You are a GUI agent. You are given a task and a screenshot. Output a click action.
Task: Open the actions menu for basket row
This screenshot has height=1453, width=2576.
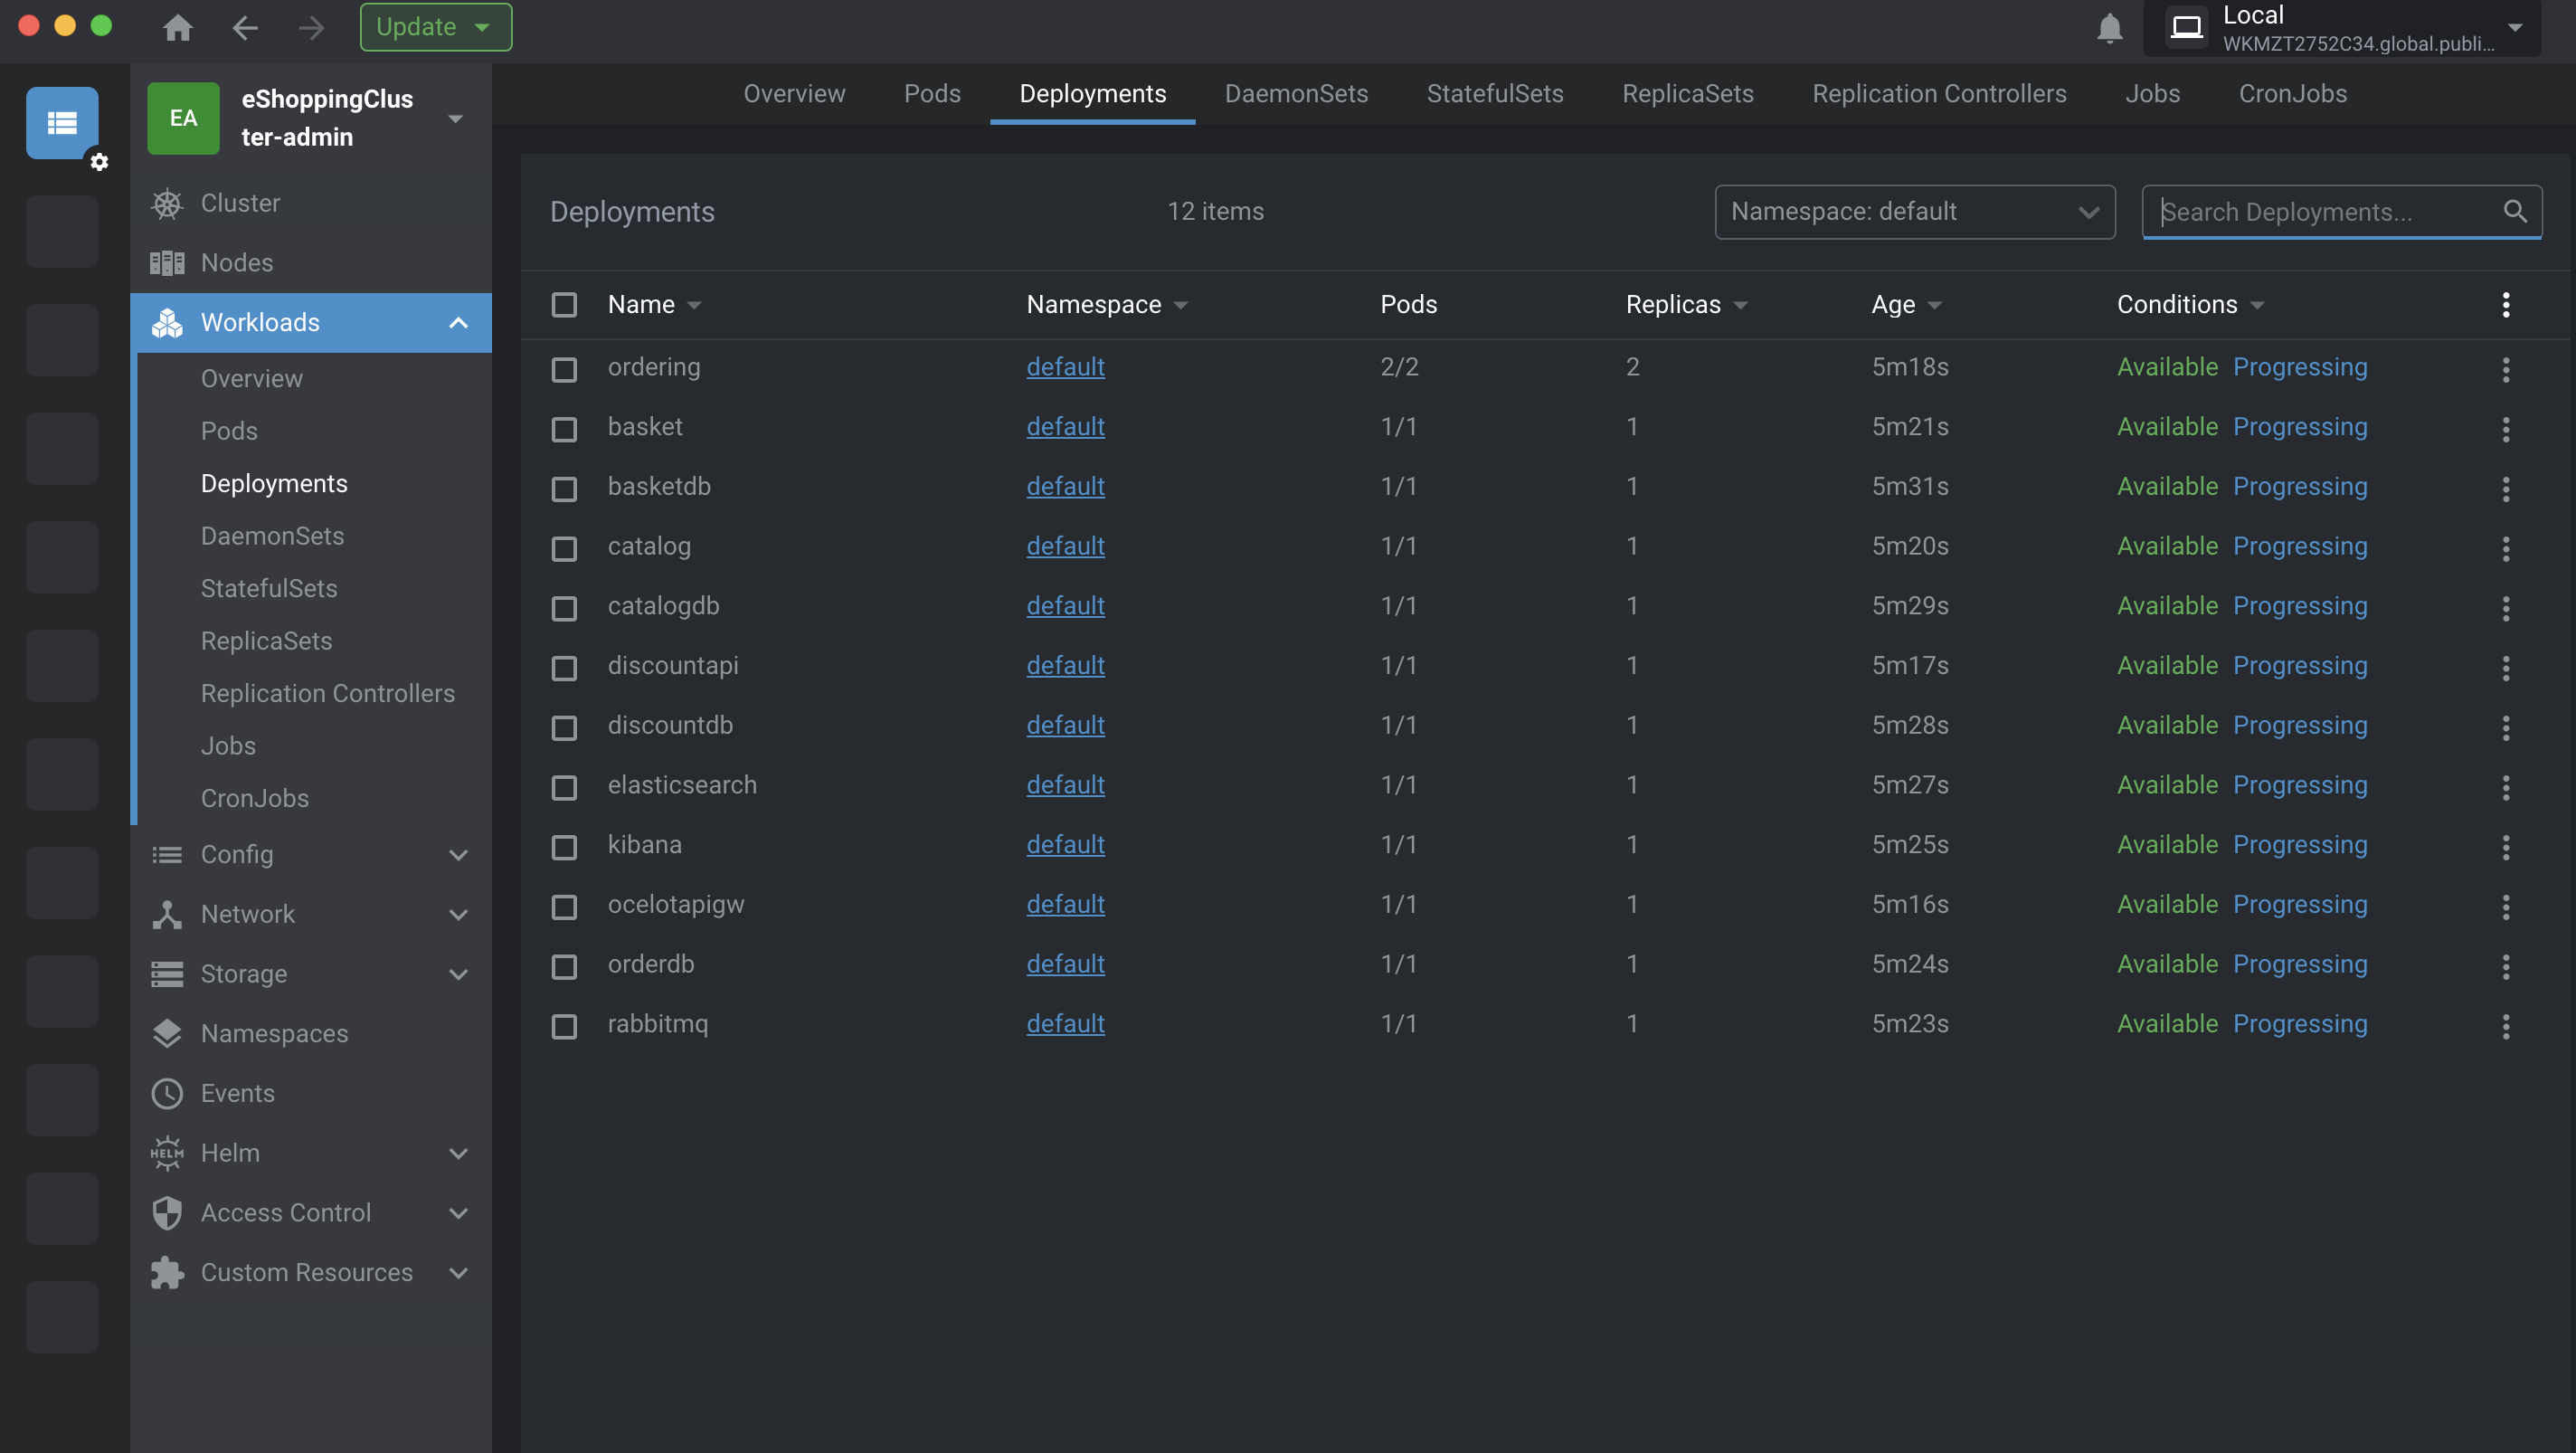(x=2505, y=429)
